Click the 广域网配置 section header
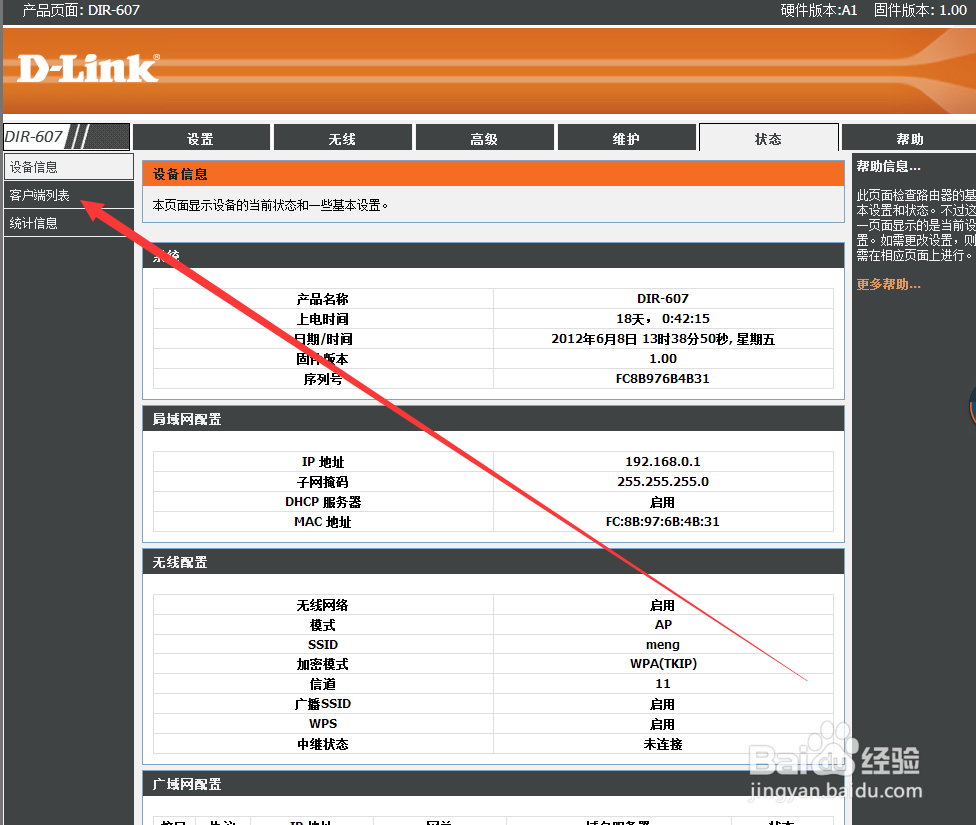Viewport: 976px width, 825px height. pyautogui.click(x=493, y=783)
